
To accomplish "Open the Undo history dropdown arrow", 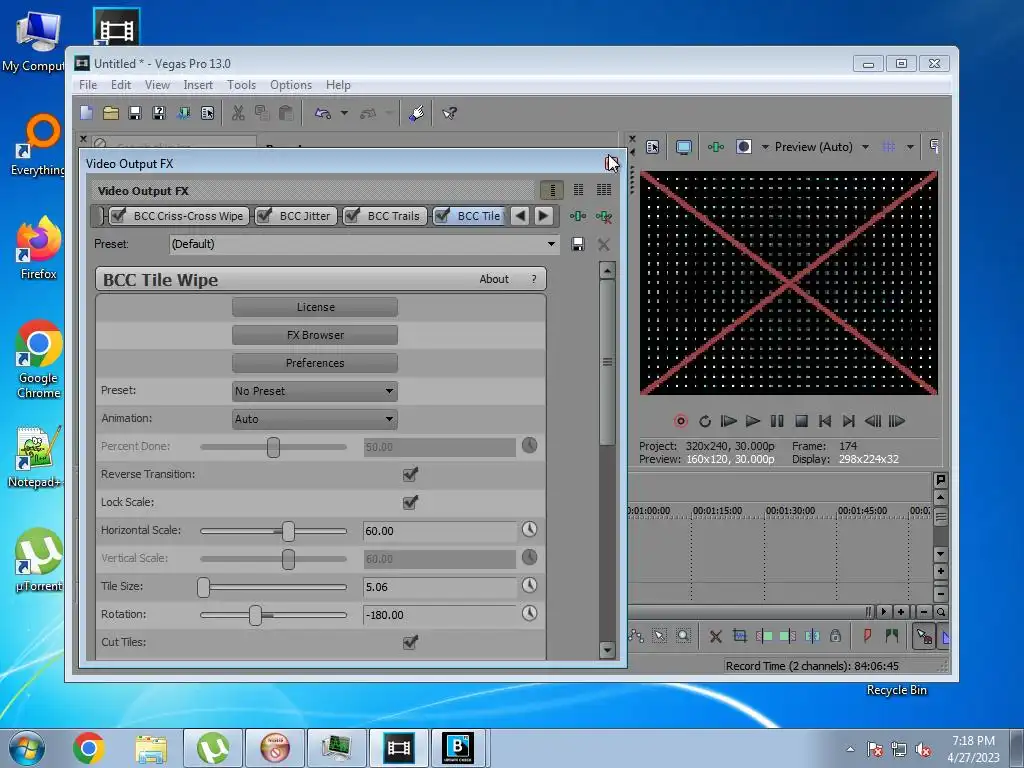I will 344,113.
